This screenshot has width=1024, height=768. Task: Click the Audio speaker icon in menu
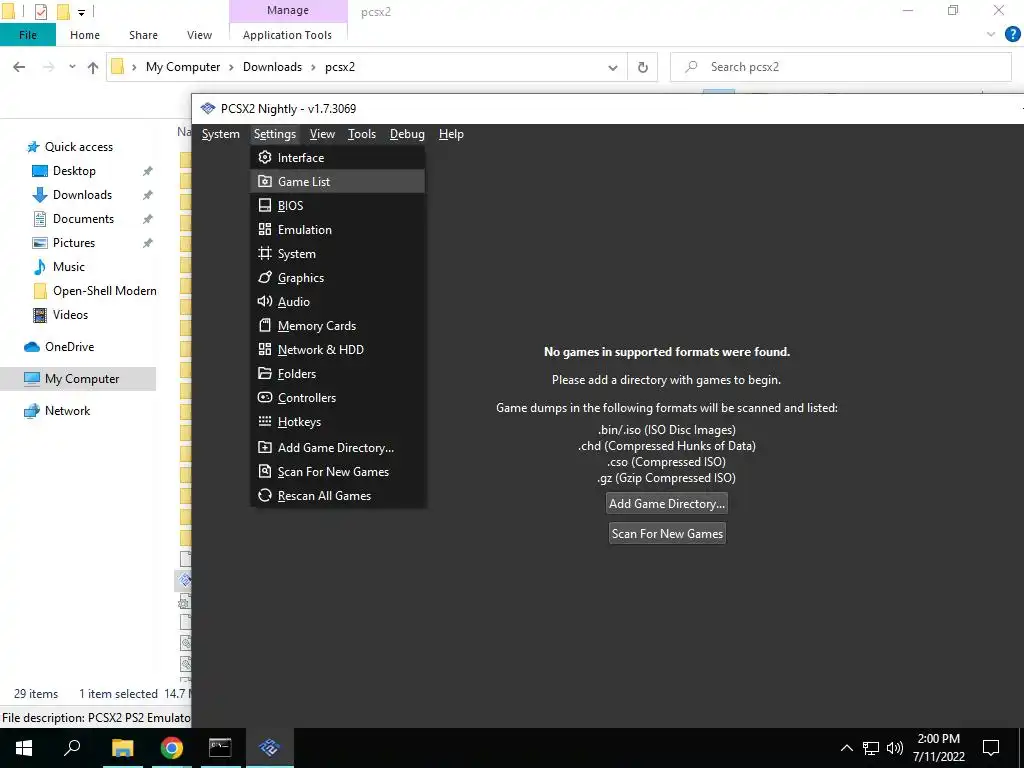tap(264, 301)
